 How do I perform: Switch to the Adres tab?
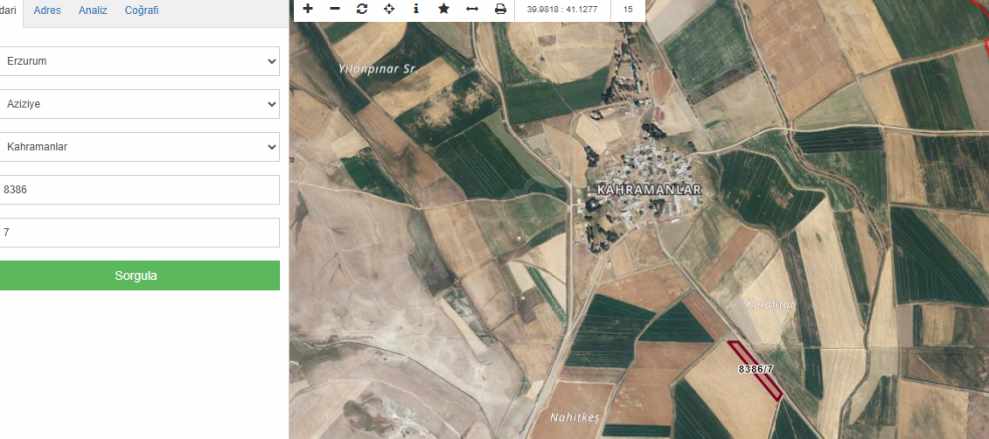[47, 10]
